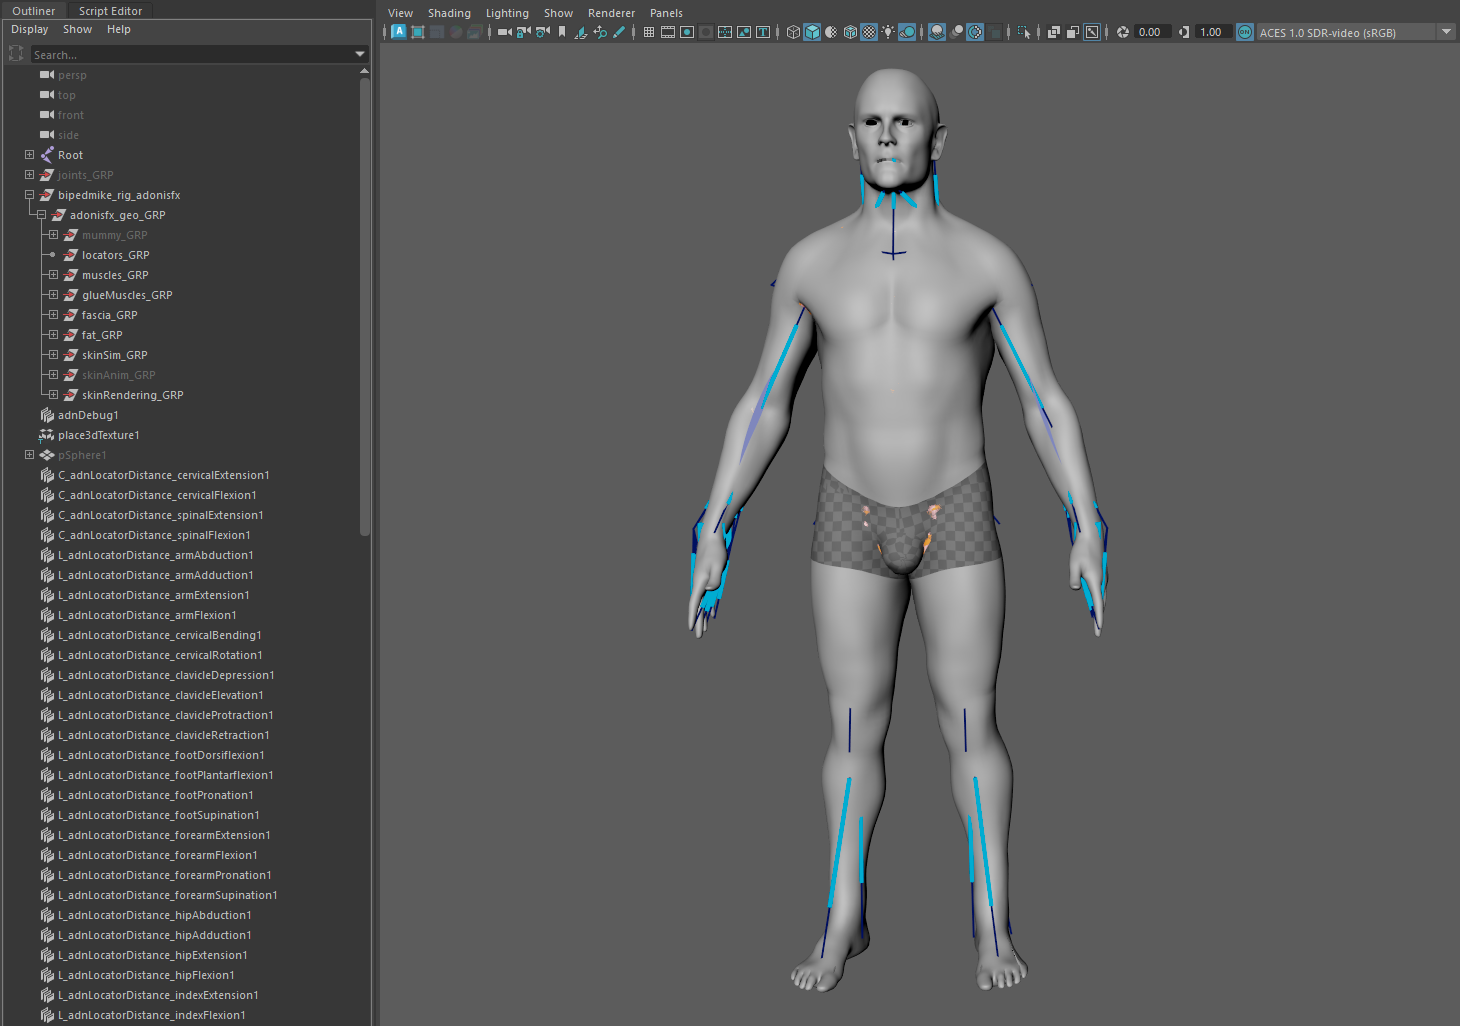Select muscles_GRP in the Outliner

(115, 275)
